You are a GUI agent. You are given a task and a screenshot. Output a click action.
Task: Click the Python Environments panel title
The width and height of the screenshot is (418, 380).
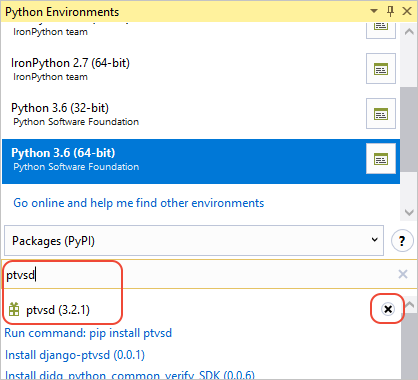point(62,12)
